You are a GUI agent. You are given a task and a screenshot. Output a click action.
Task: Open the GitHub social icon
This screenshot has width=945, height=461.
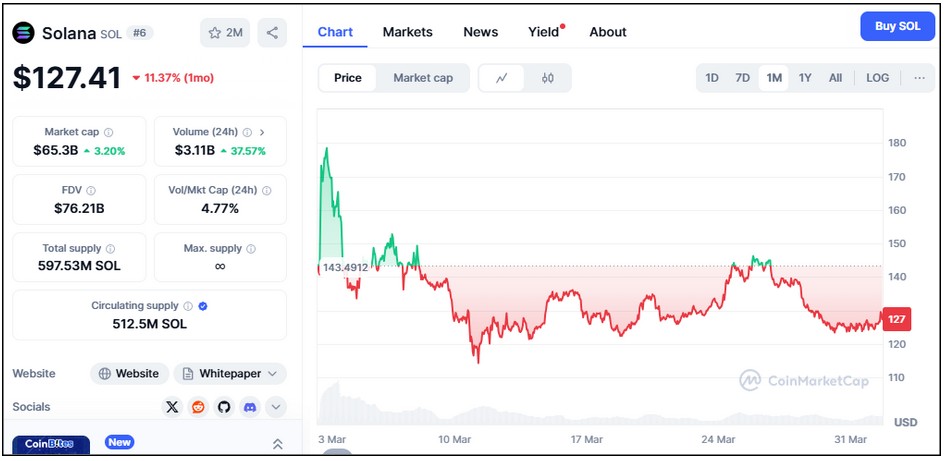(224, 407)
